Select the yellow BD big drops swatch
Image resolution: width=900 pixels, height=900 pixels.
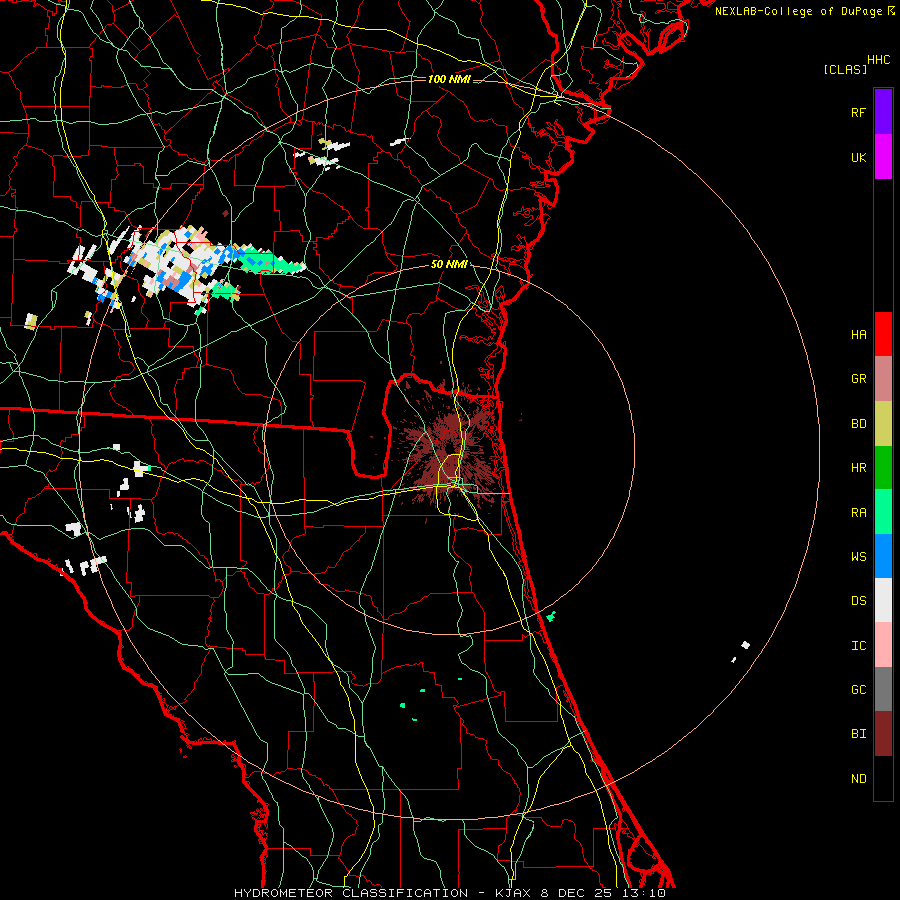pos(883,424)
